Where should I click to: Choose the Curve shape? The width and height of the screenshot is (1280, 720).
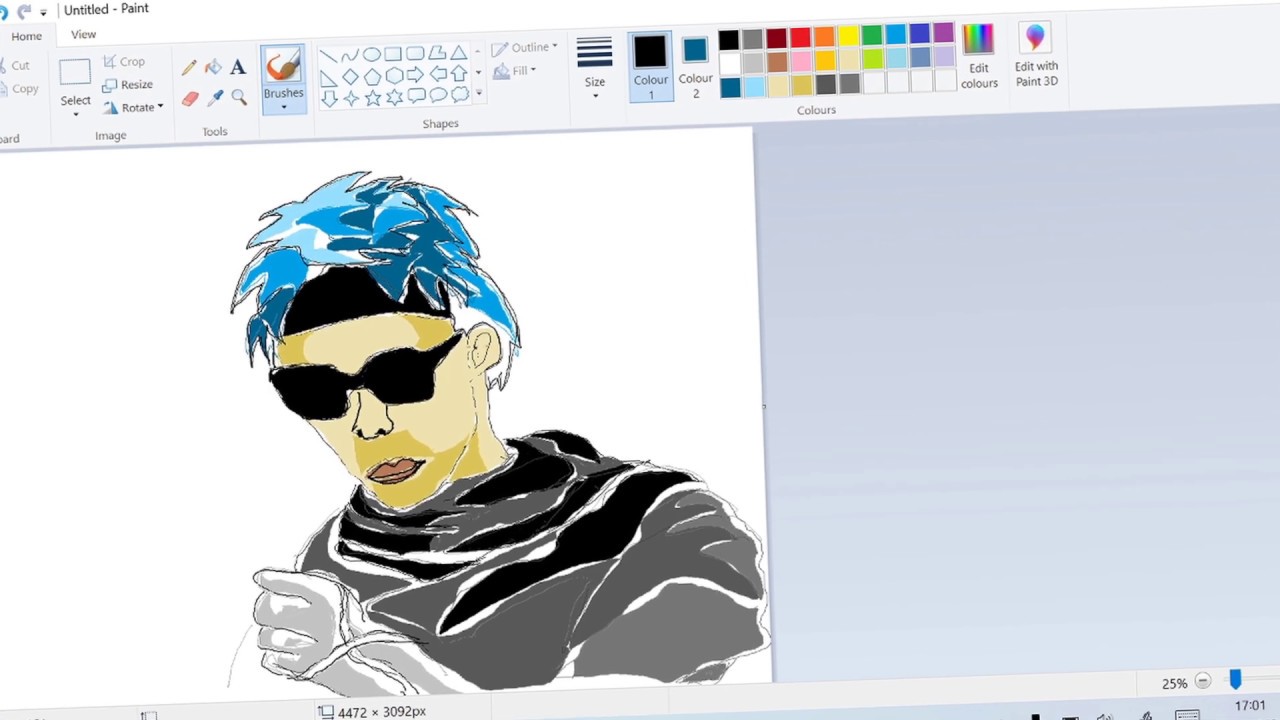tap(350, 55)
